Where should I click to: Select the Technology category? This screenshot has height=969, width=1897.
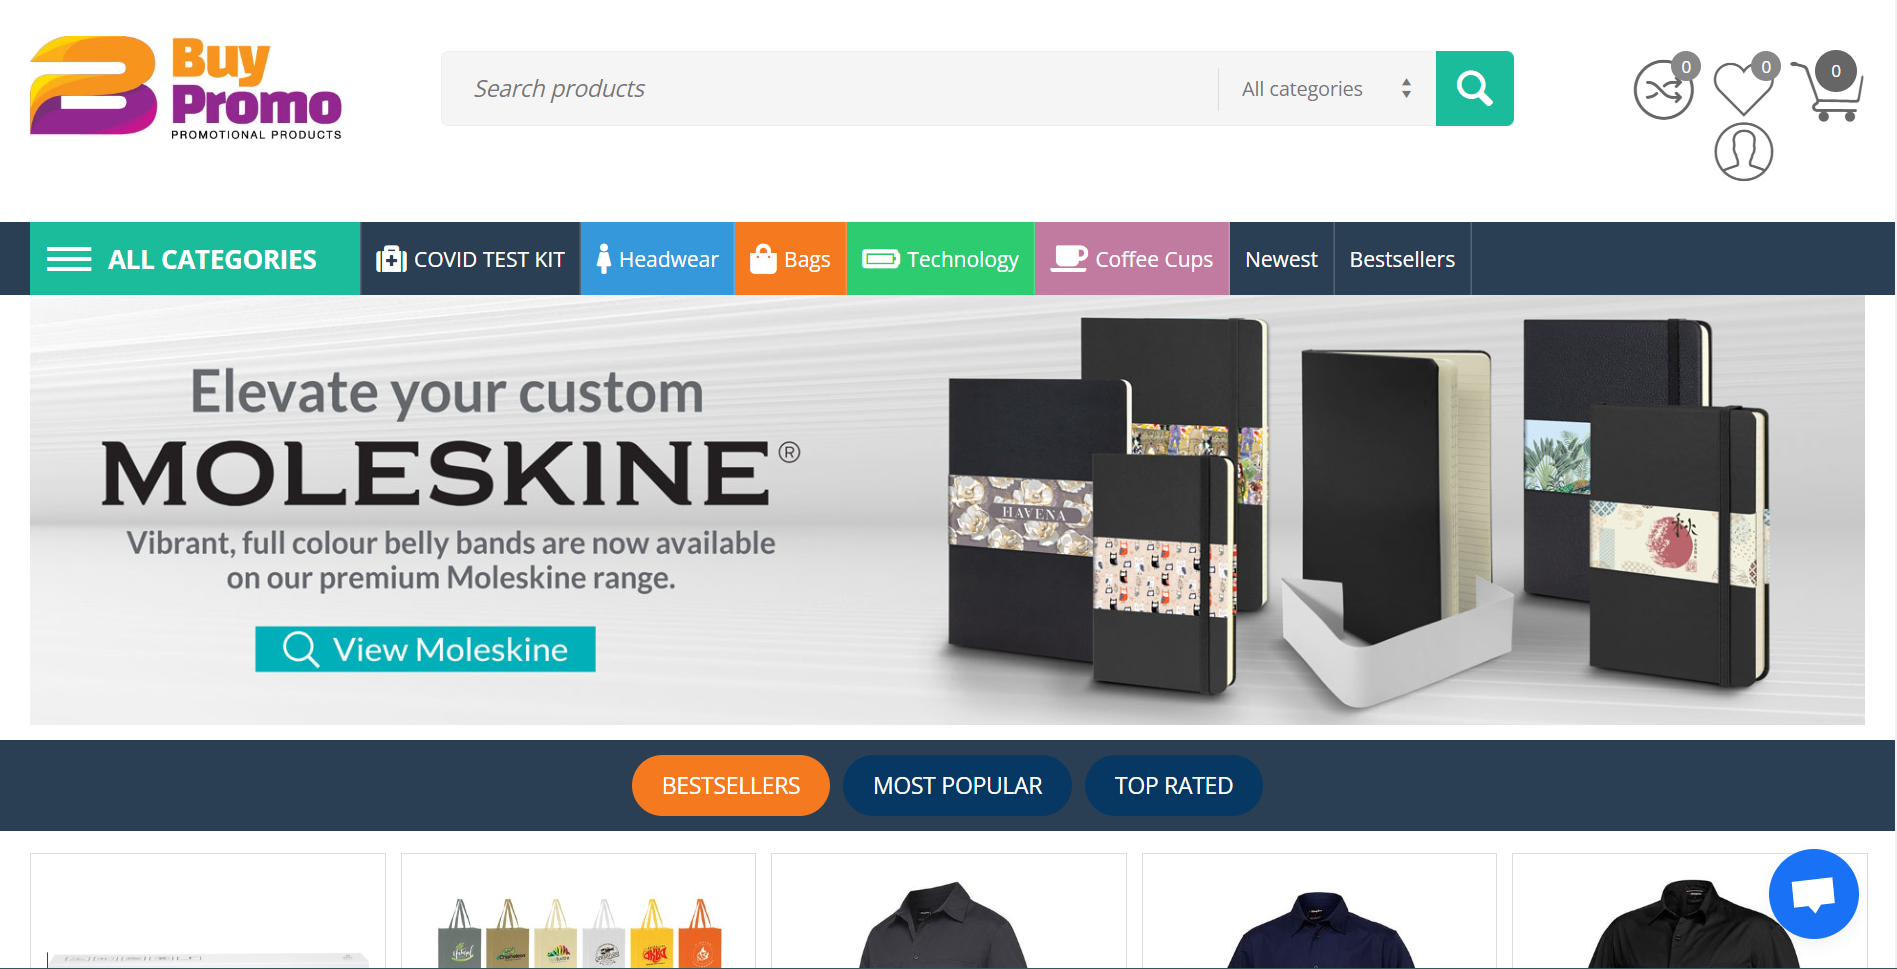click(940, 259)
